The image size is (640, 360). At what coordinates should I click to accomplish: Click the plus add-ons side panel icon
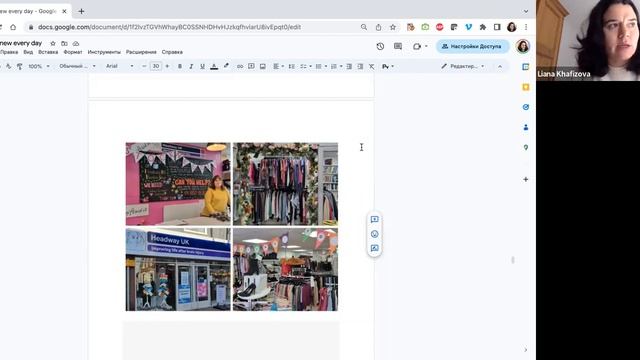tap(526, 179)
